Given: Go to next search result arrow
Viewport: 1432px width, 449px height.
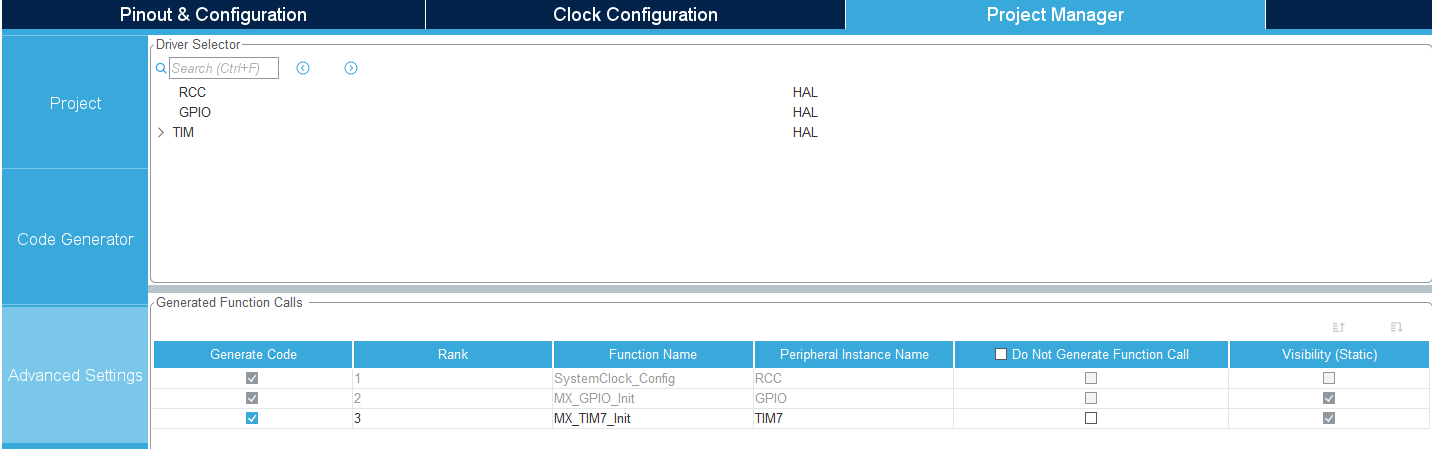Looking at the screenshot, I should coord(351,68).
